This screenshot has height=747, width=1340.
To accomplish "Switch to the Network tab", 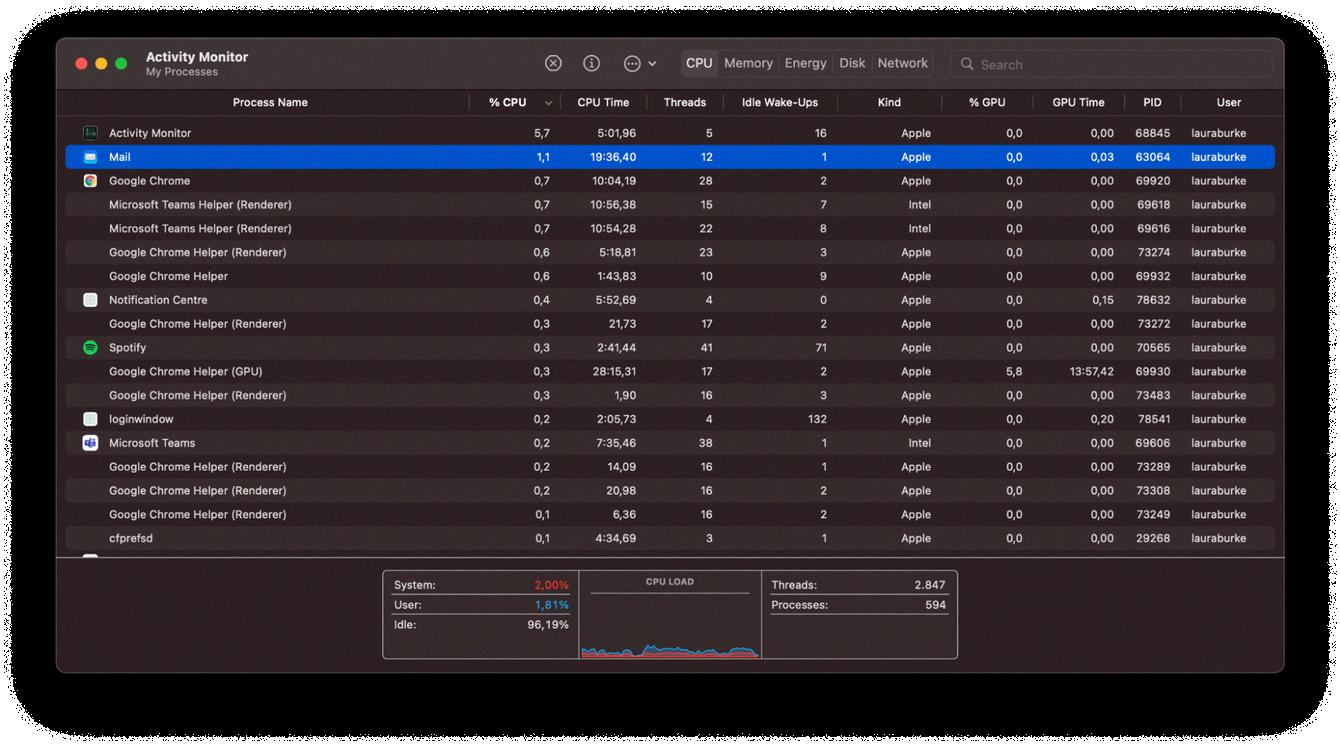I will [903, 63].
